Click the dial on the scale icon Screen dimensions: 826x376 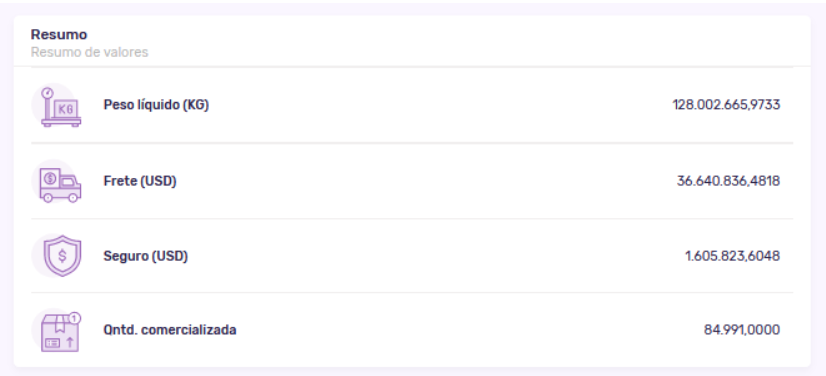pos(48,93)
